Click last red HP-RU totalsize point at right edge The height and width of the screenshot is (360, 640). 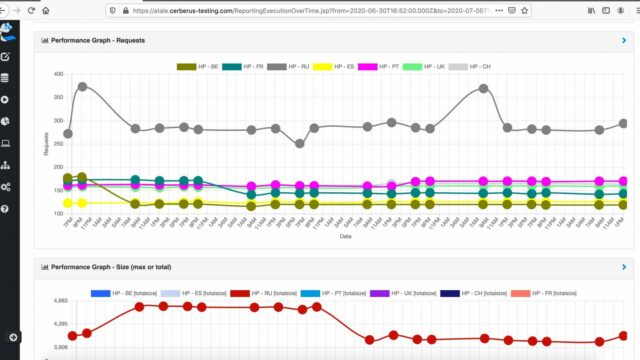pyautogui.click(x=623, y=336)
